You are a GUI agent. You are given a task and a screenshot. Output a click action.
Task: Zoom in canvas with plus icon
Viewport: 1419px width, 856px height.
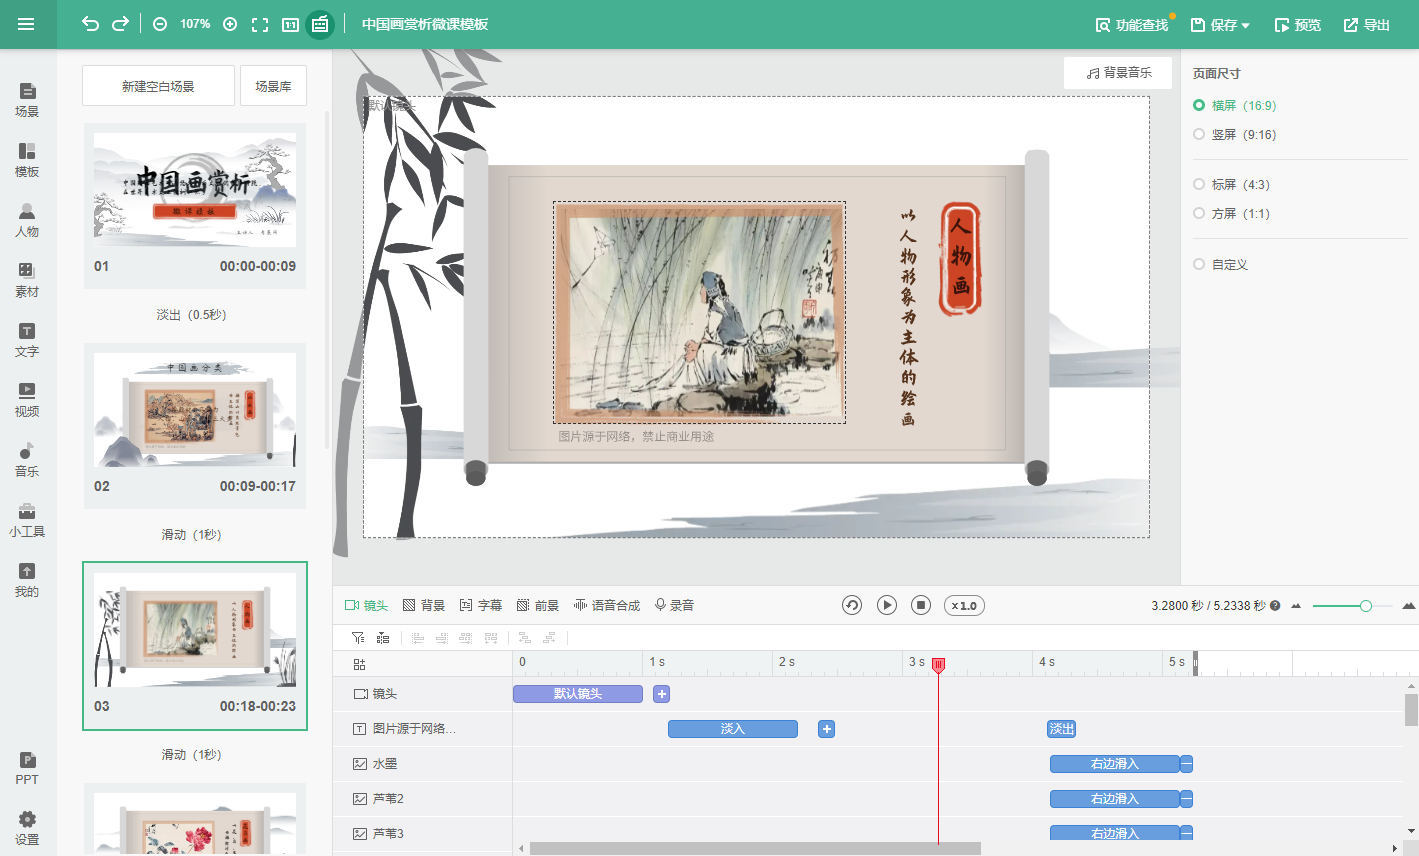click(230, 24)
